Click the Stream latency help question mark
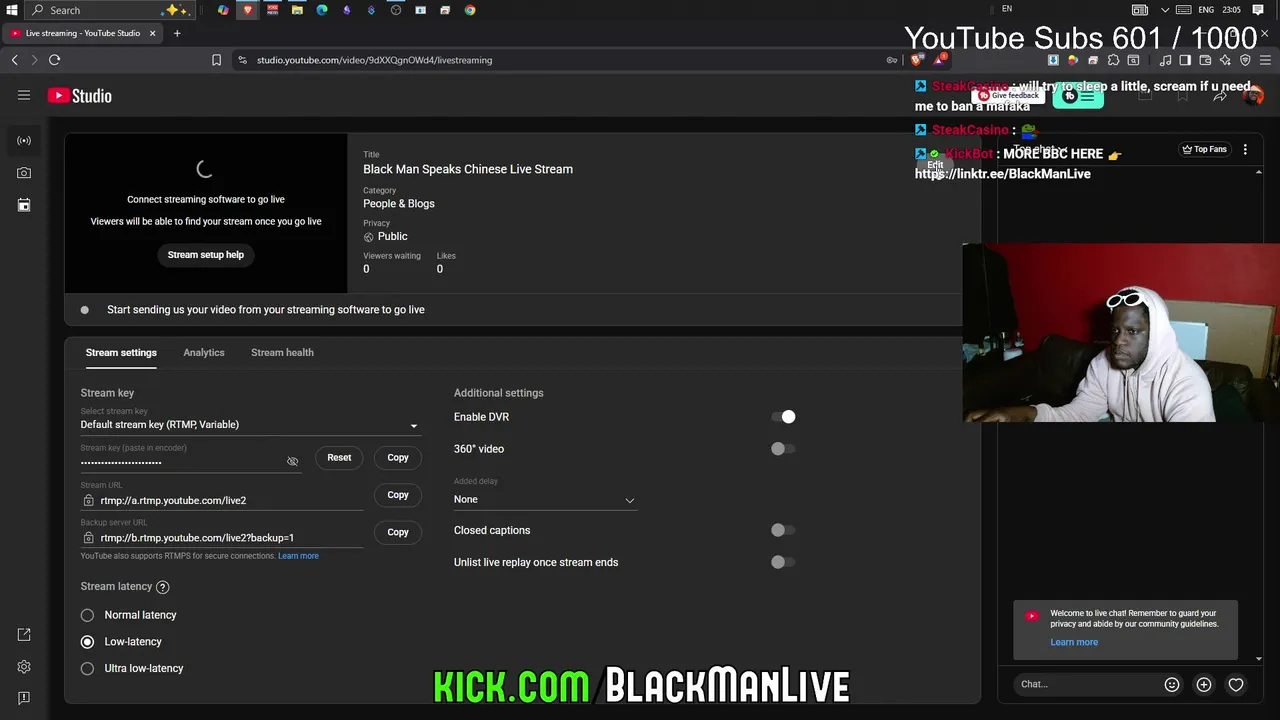 click(163, 587)
